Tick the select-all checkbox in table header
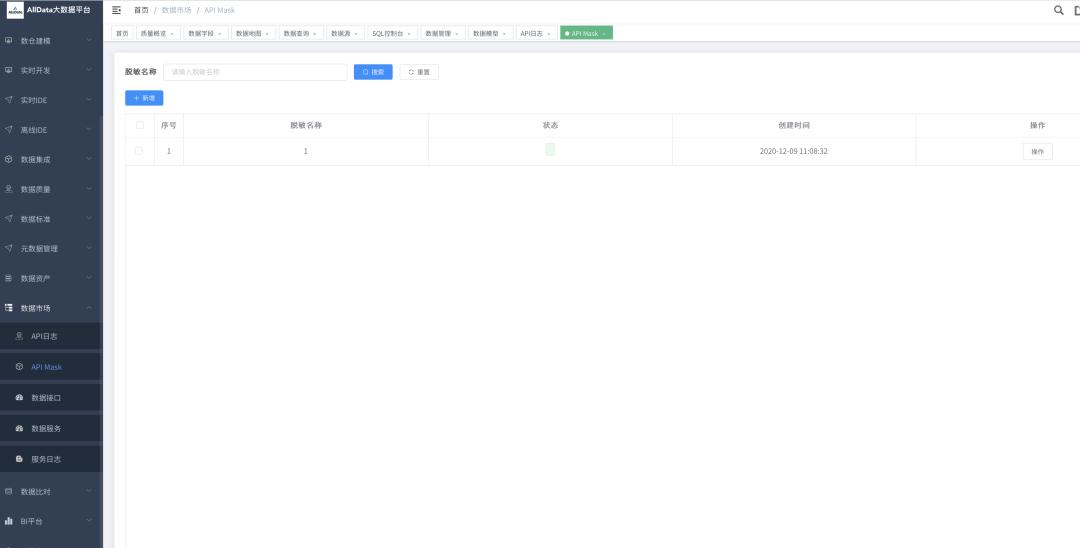 tap(140, 125)
